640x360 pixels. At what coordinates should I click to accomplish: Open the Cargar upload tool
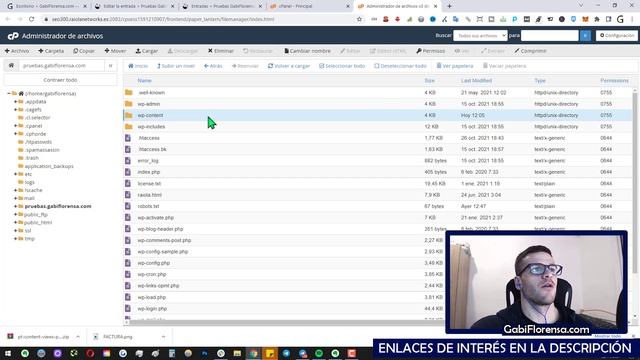click(147, 51)
